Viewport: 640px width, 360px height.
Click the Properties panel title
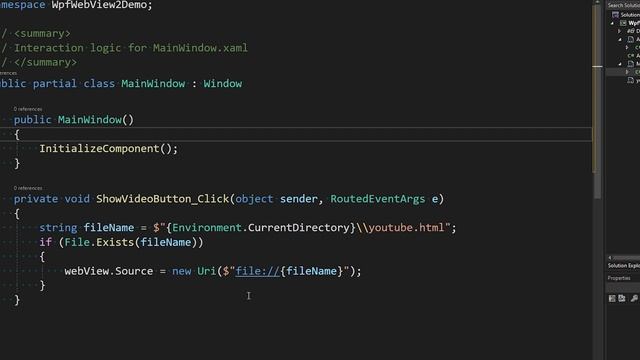(619, 278)
